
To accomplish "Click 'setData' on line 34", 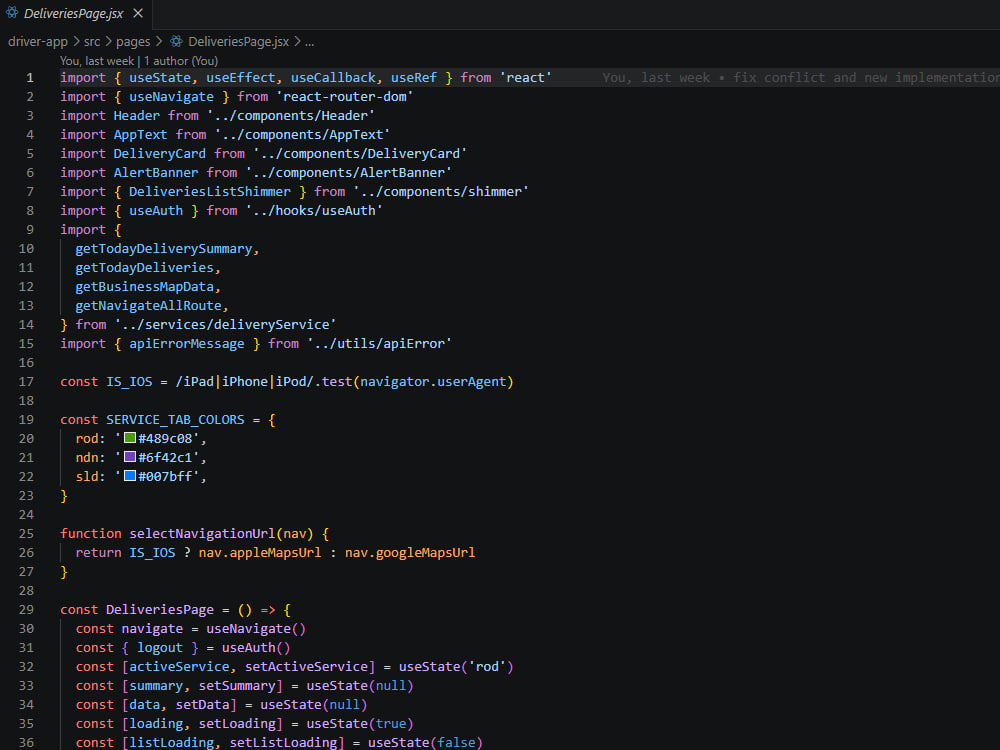I will [202, 705].
